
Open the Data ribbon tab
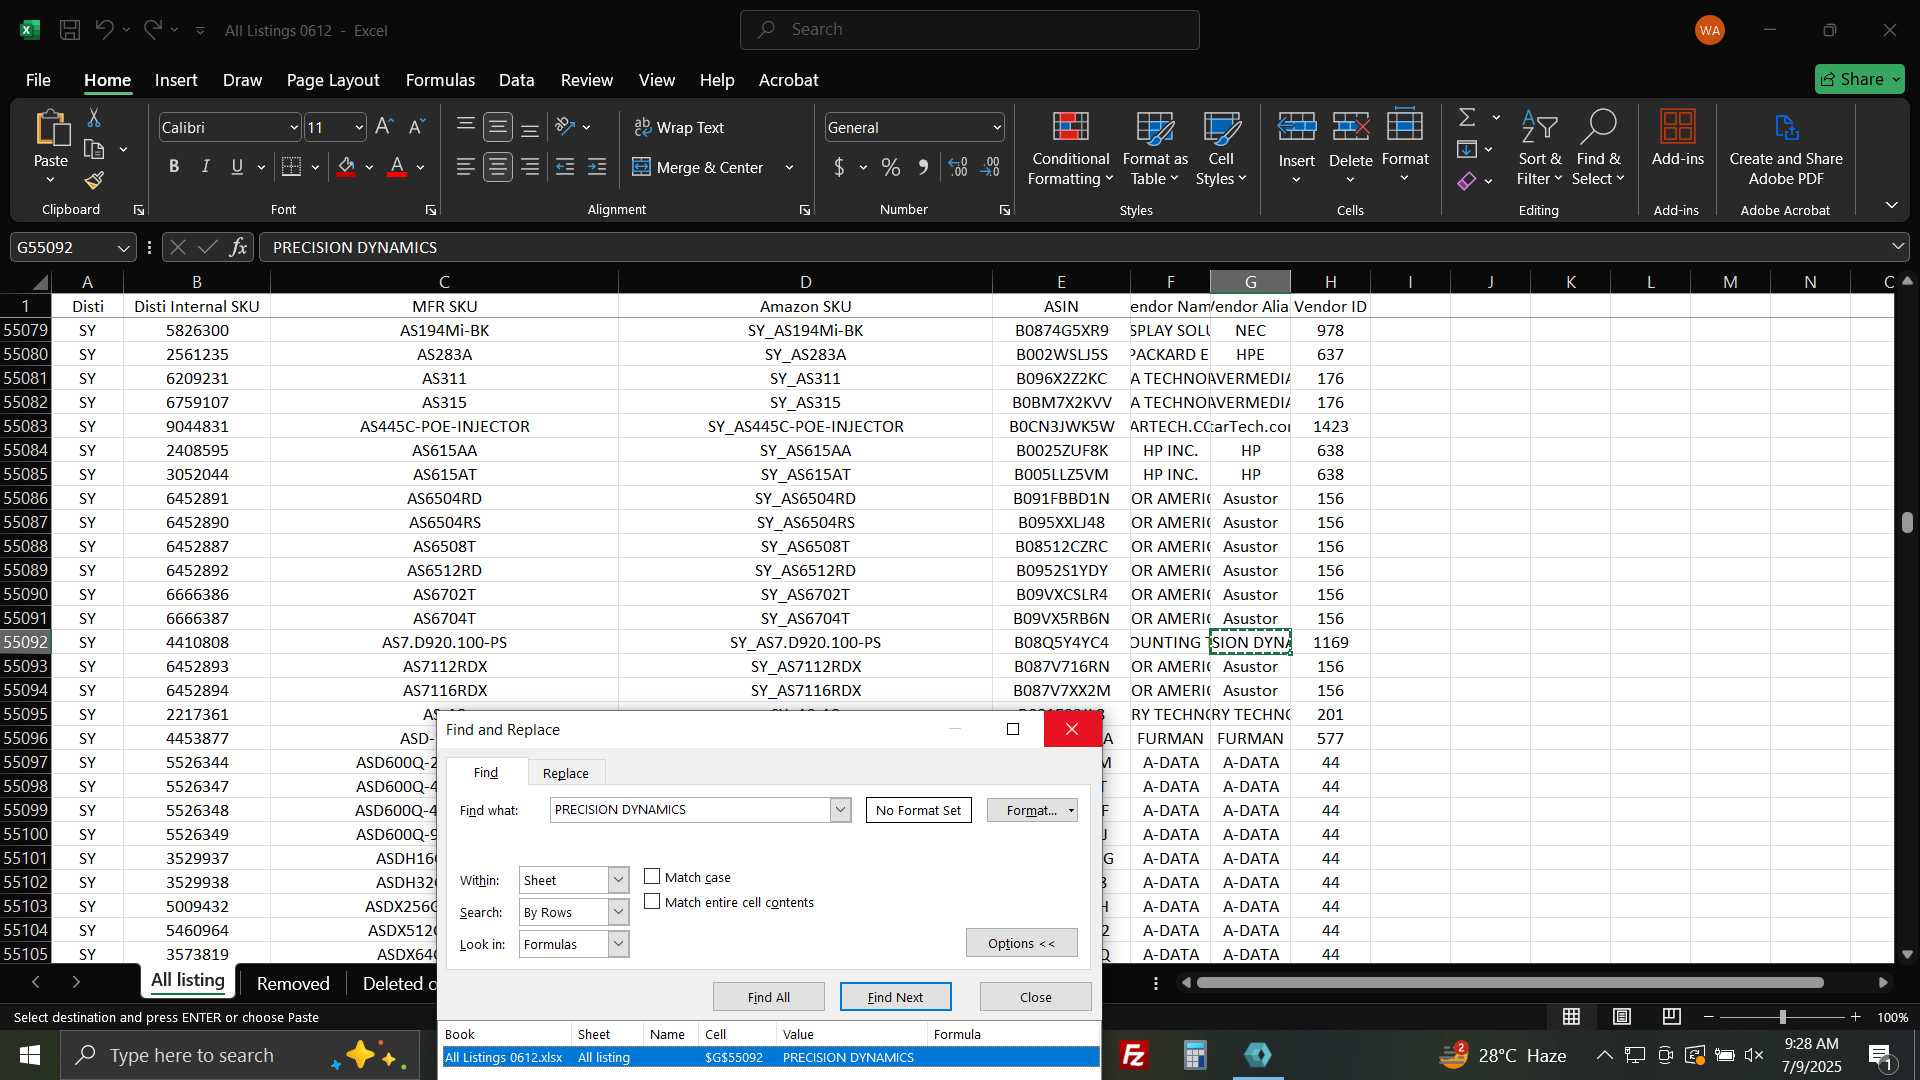[516, 80]
